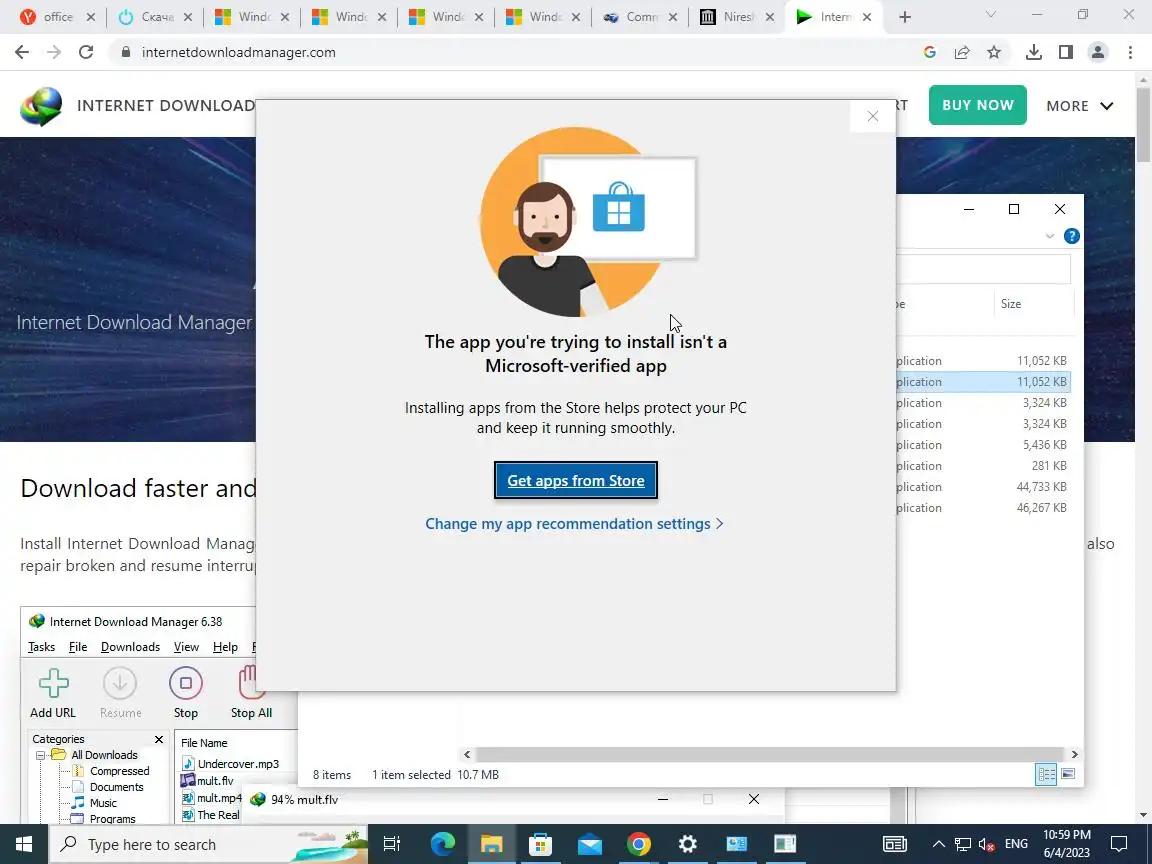1152x864 pixels.
Task: Switch to the Comn browser tab
Action: 639,17
